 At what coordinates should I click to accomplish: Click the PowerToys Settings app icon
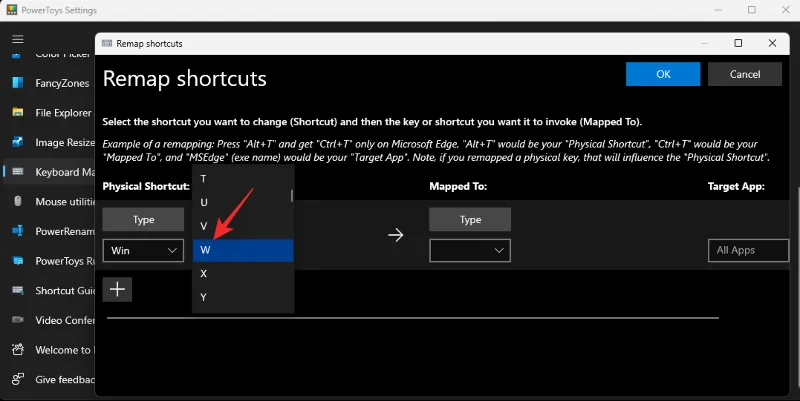(12, 10)
